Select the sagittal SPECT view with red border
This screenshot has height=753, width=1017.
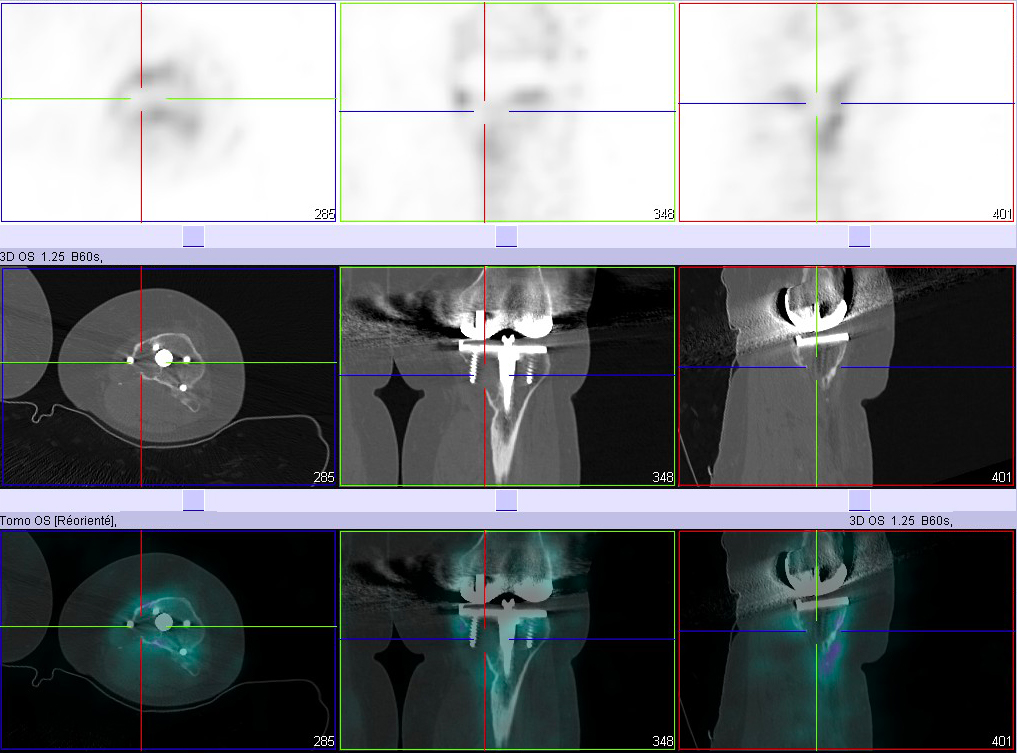[846, 113]
